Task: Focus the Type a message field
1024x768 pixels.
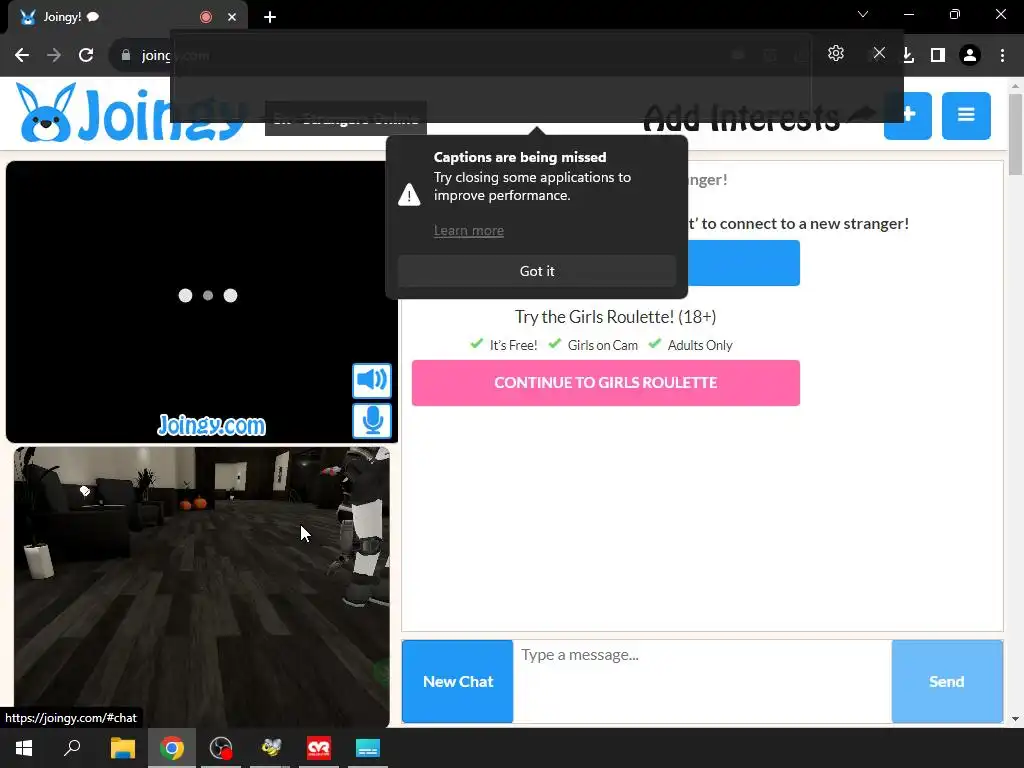Action: point(702,681)
